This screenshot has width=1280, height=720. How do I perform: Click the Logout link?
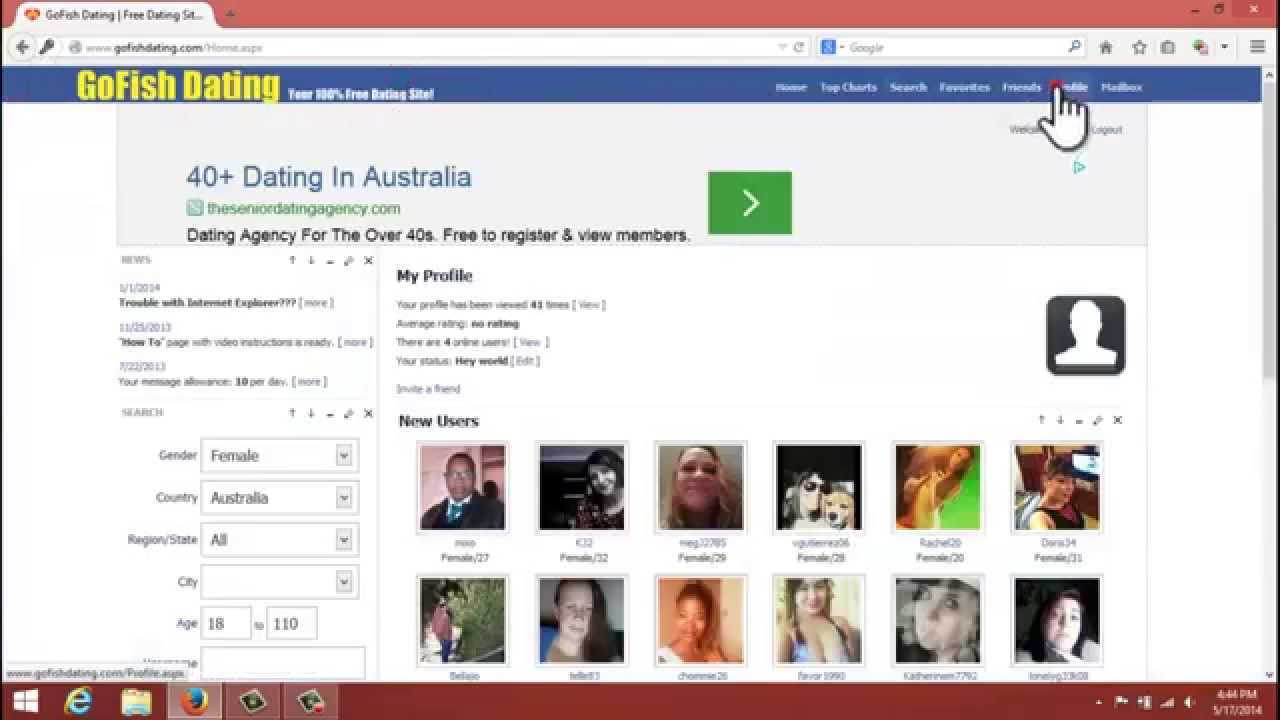[1106, 130]
